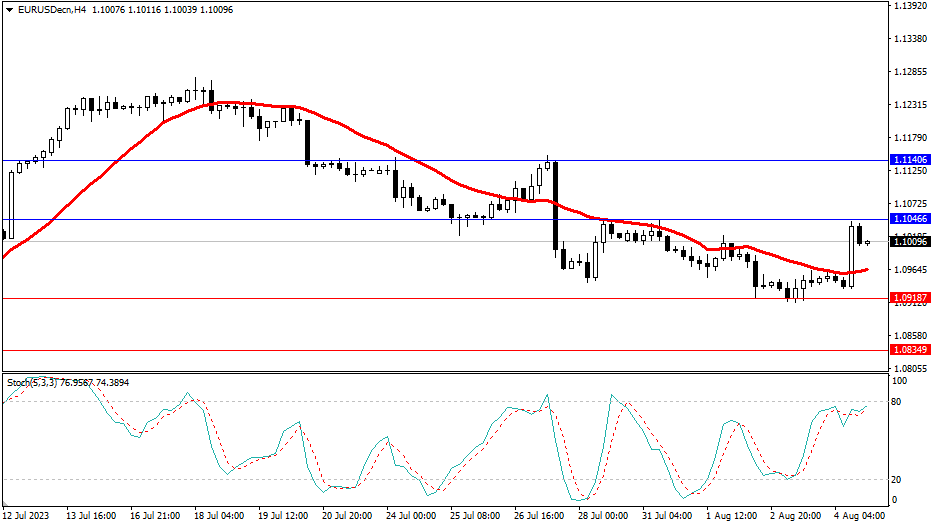Click the stochastic 80 level label
The width and height of the screenshot is (934, 525).
(897, 402)
